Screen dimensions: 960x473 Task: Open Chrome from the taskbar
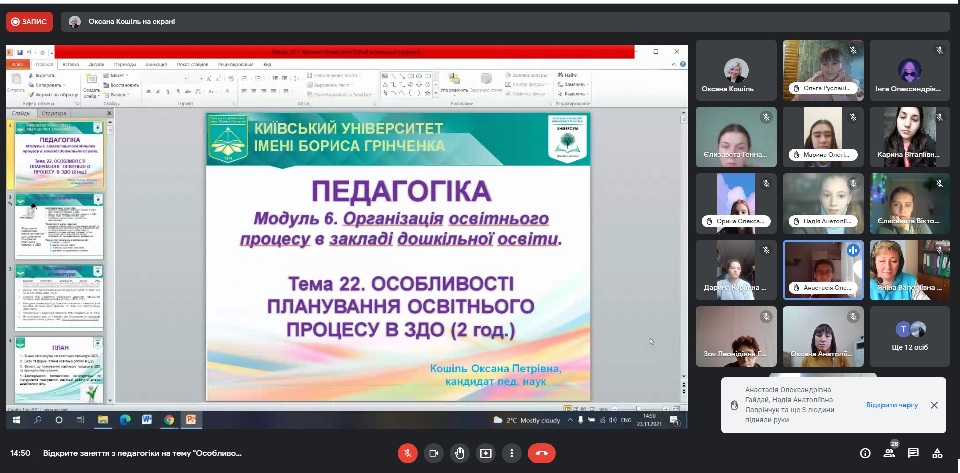169,420
